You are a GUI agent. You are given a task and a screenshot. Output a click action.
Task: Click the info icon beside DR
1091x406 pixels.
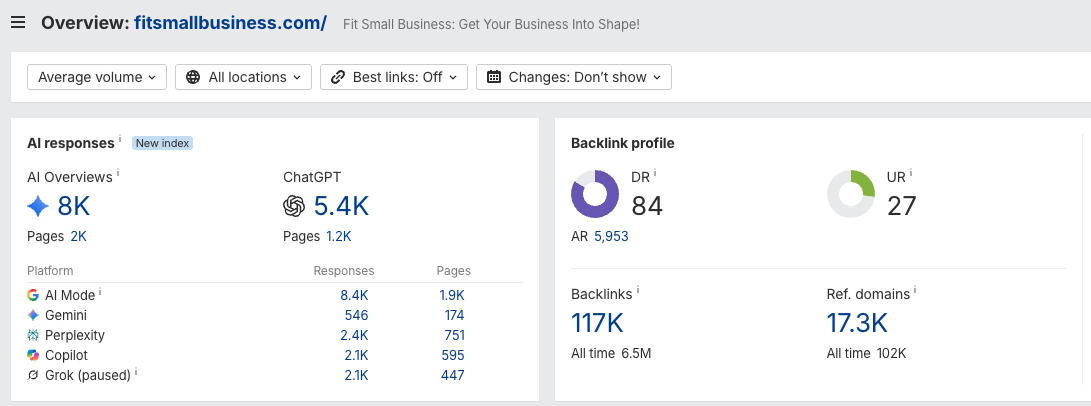point(655,173)
